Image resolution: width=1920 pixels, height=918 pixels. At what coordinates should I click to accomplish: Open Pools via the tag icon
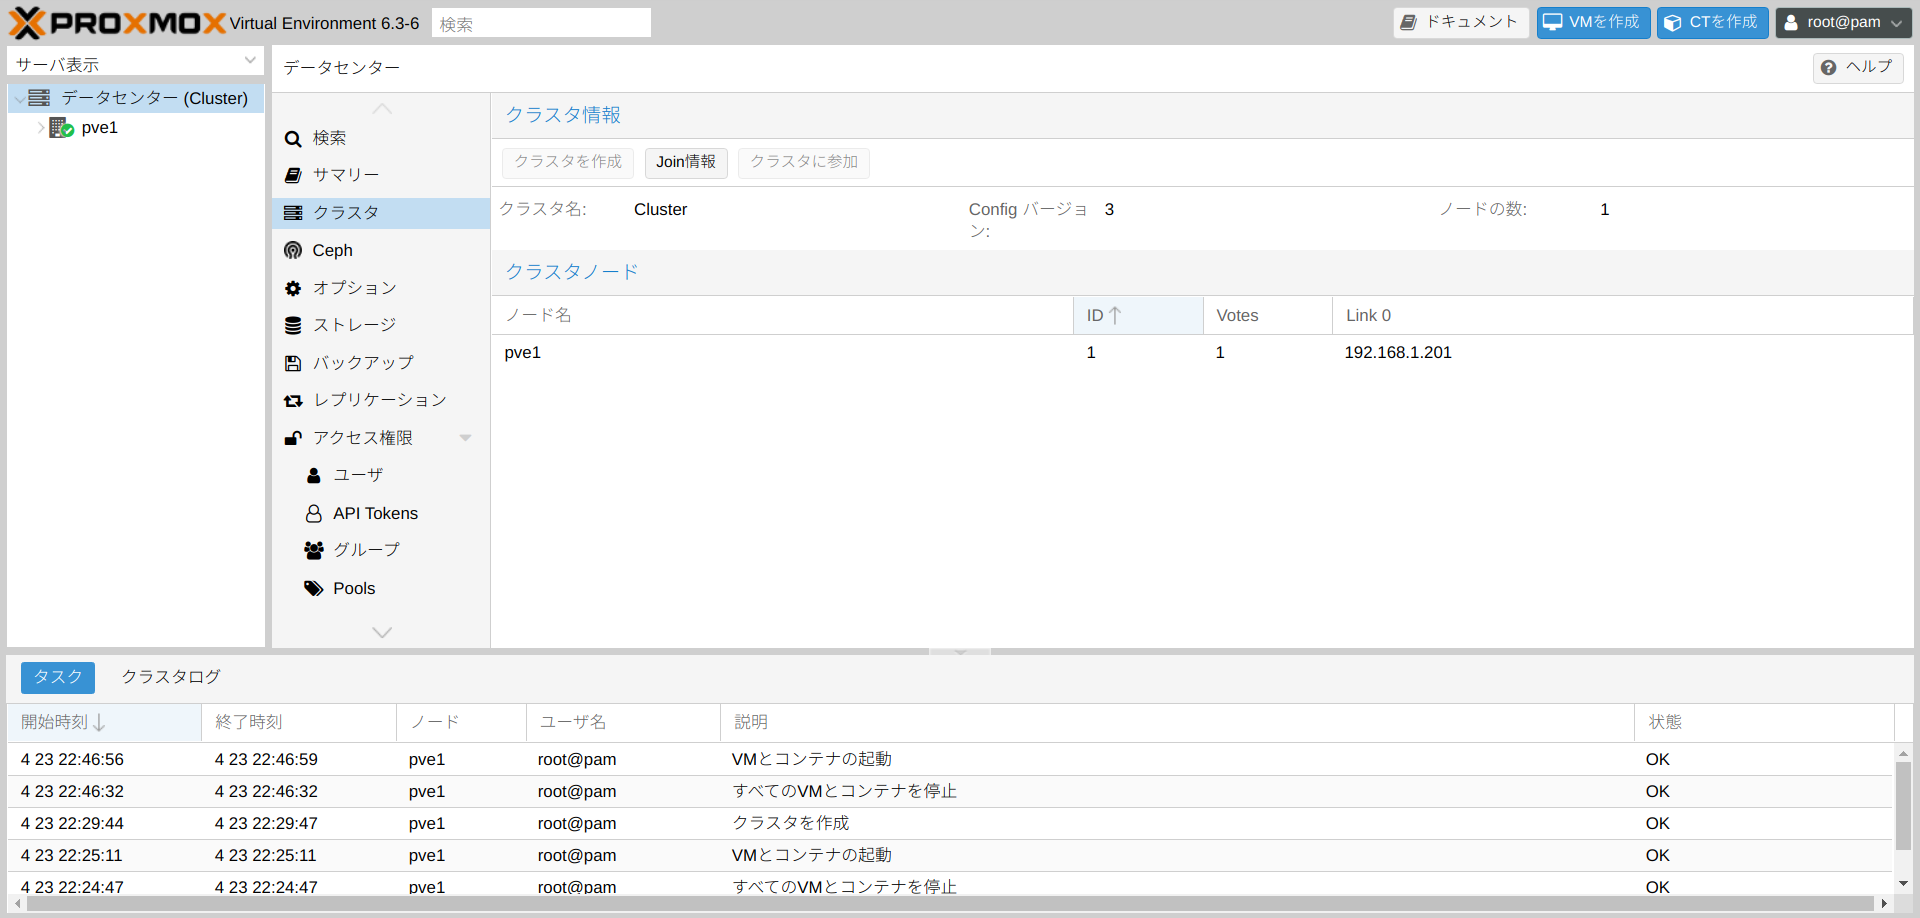click(x=313, y=588)
